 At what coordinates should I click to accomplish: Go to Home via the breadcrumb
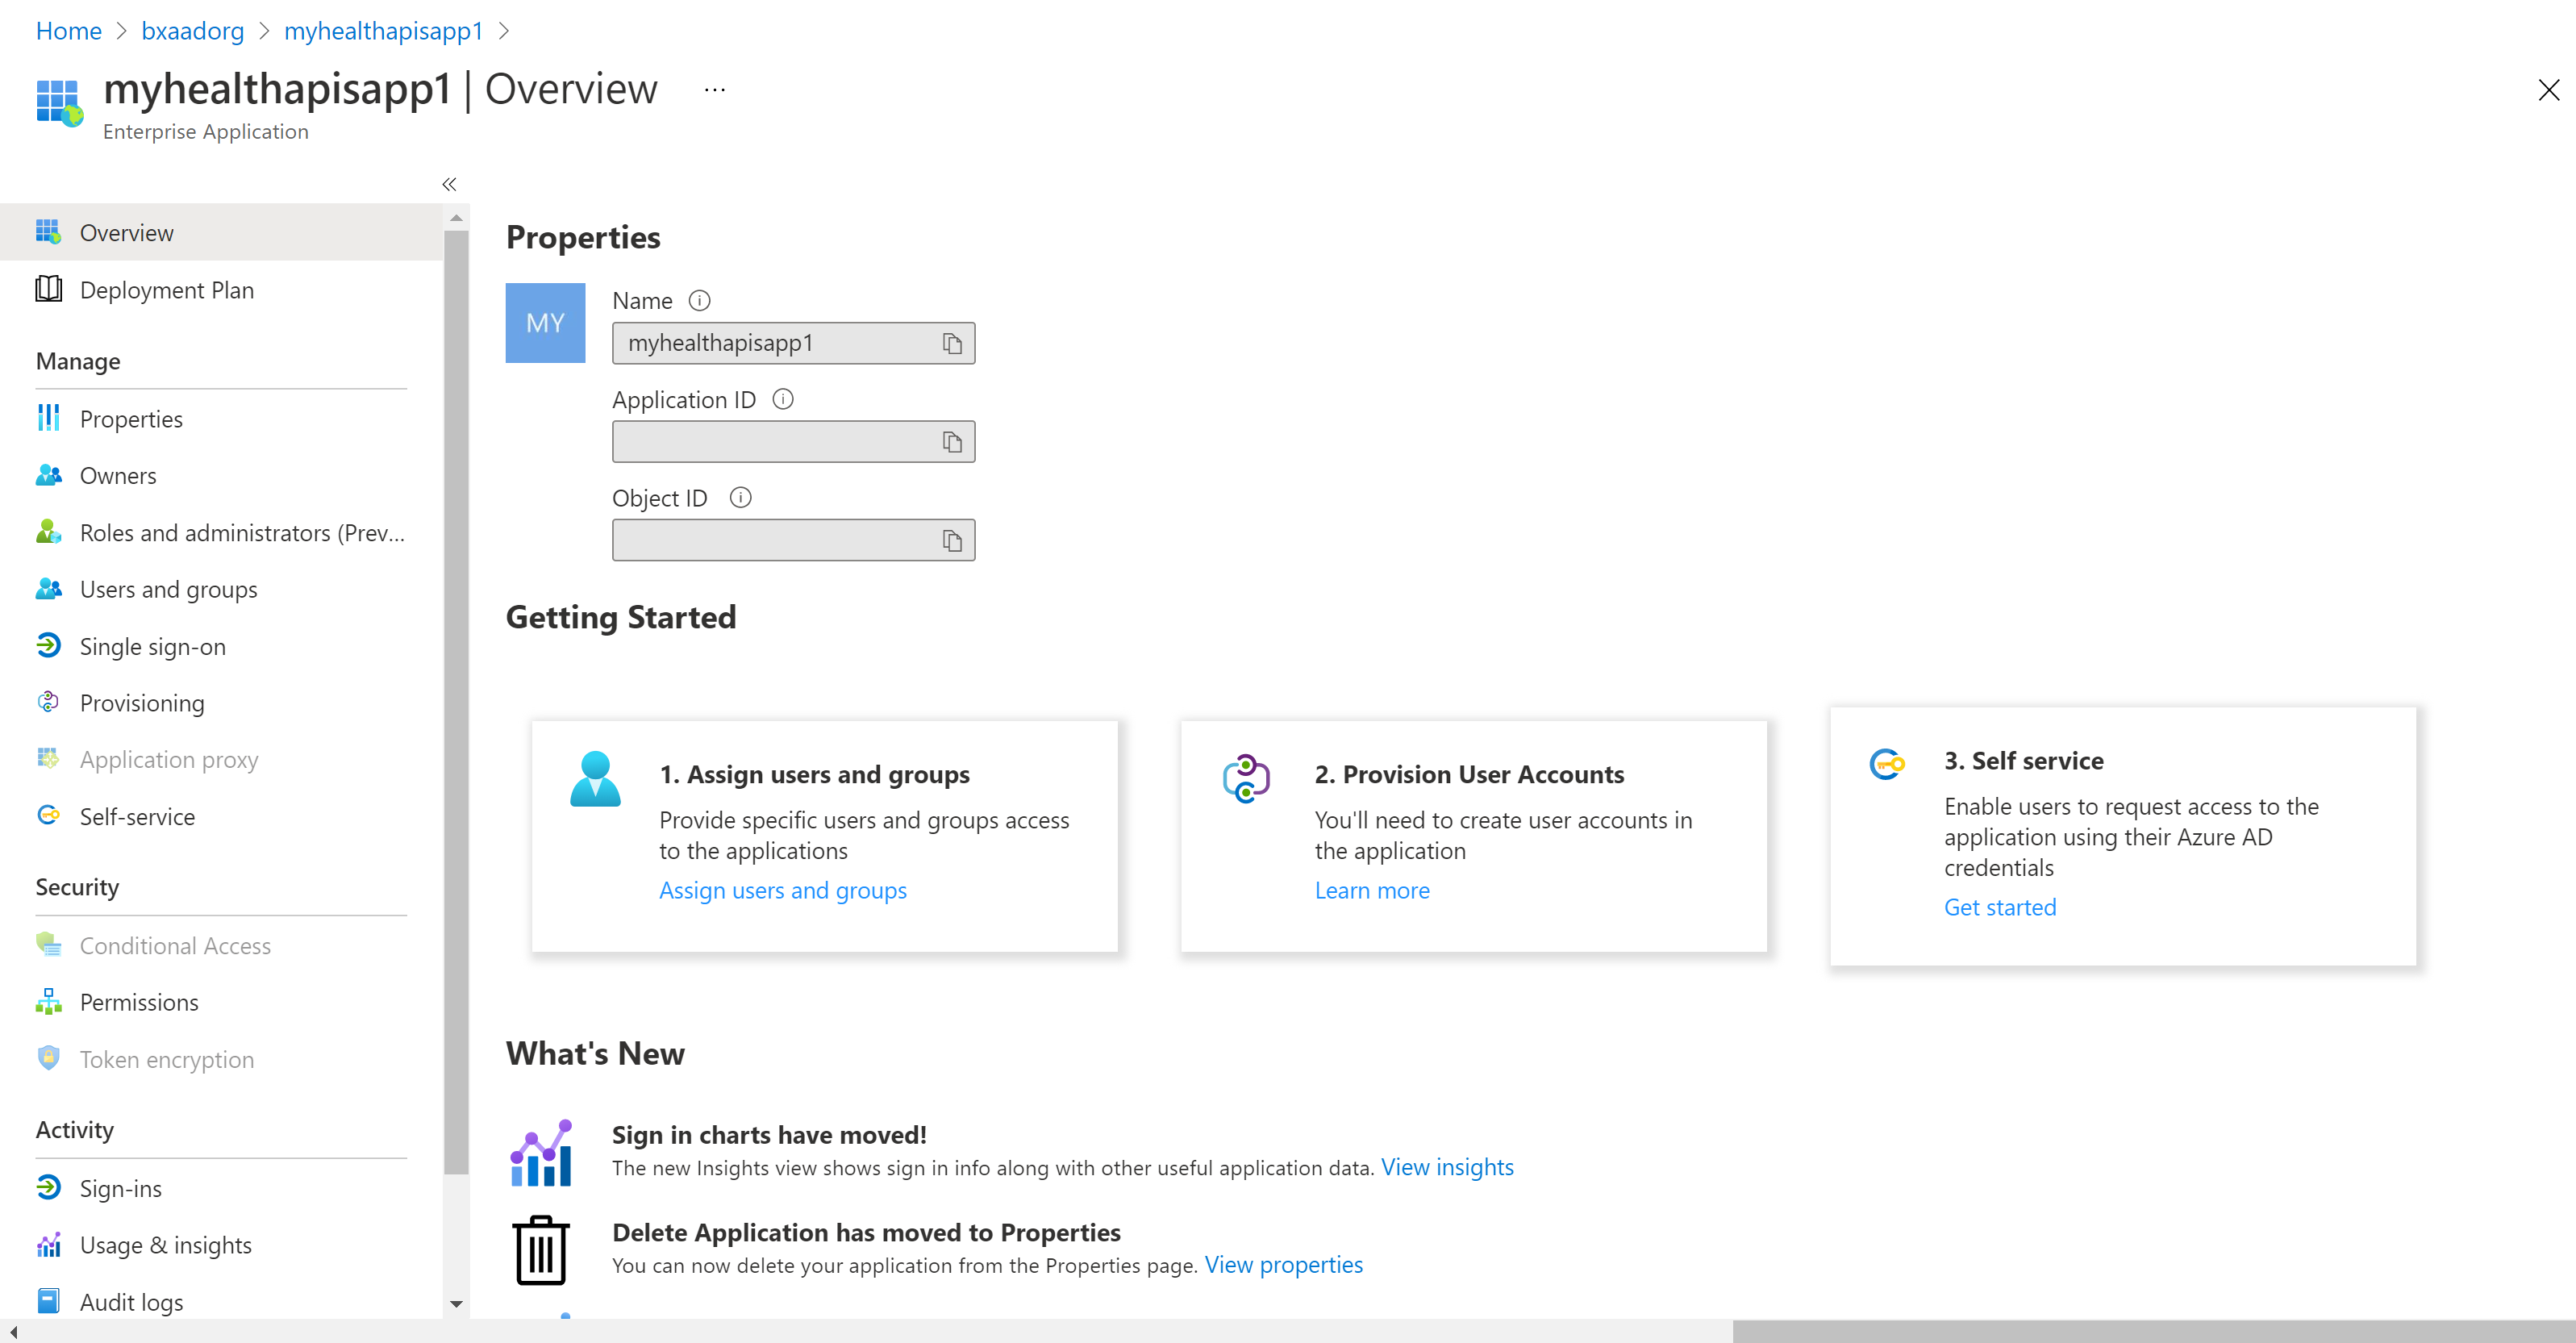[x=69, y=31]
